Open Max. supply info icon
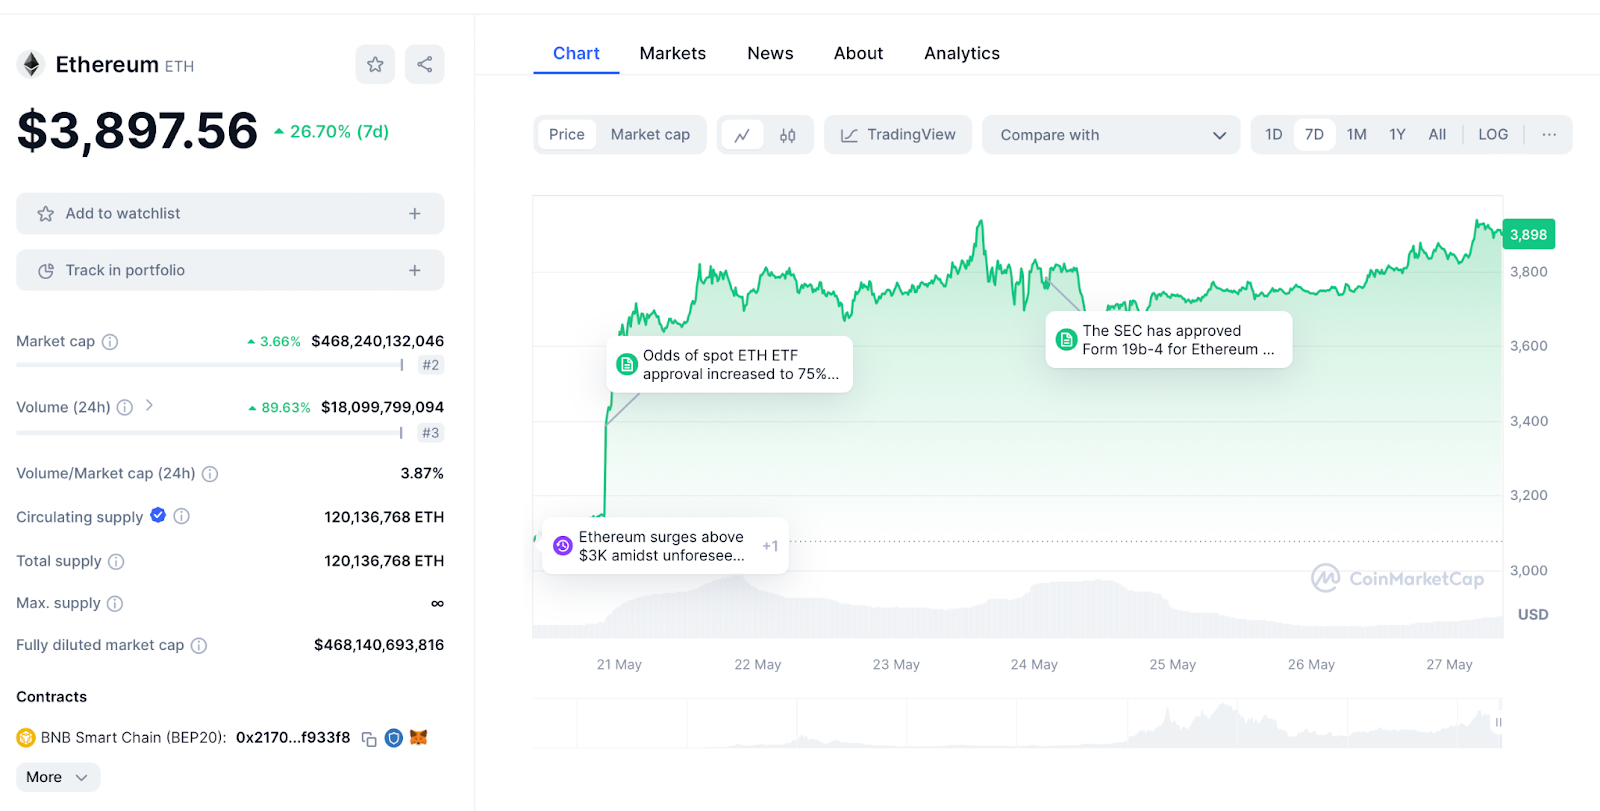This screenshot has height=811, width=1600. pyautogui.click(x=115, y=604)
